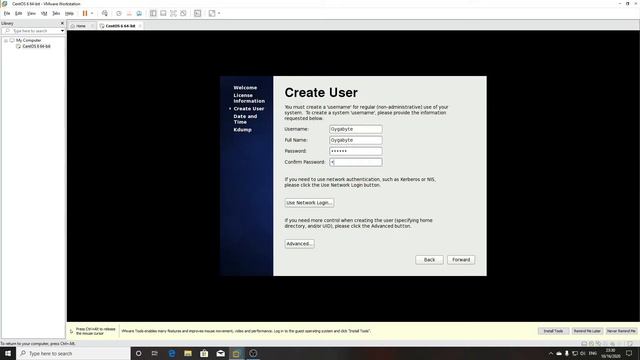
Task: Toggle the Show Library sidebar icon
Action: (x=153, y=13)
